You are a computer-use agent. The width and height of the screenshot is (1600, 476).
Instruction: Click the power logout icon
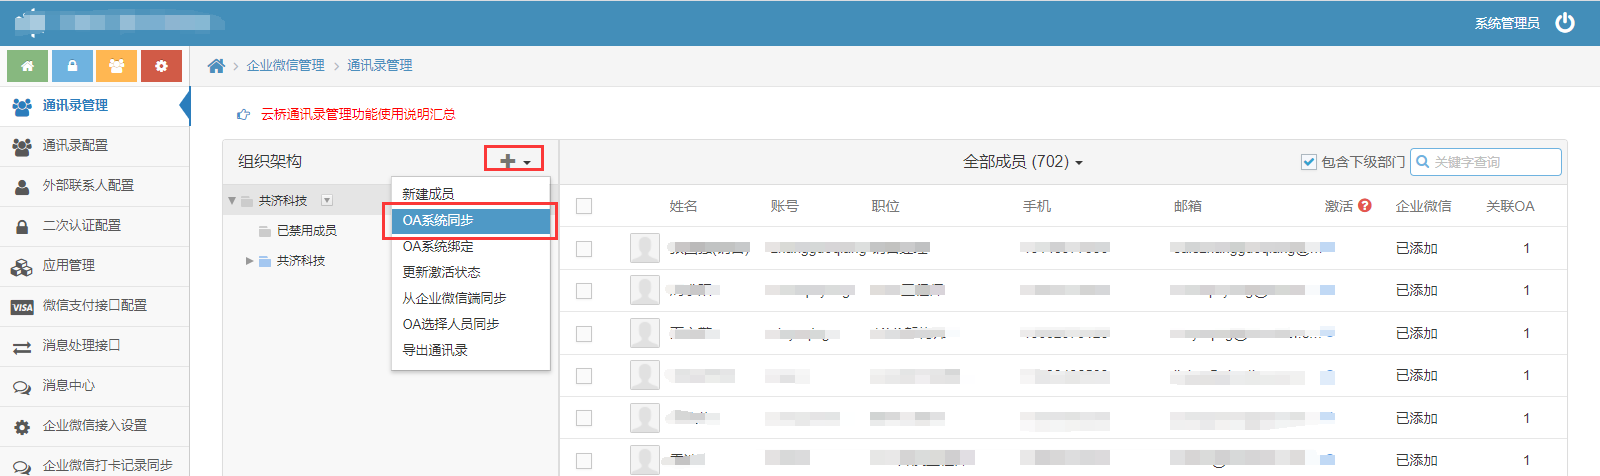click(x=1565, y=23)
